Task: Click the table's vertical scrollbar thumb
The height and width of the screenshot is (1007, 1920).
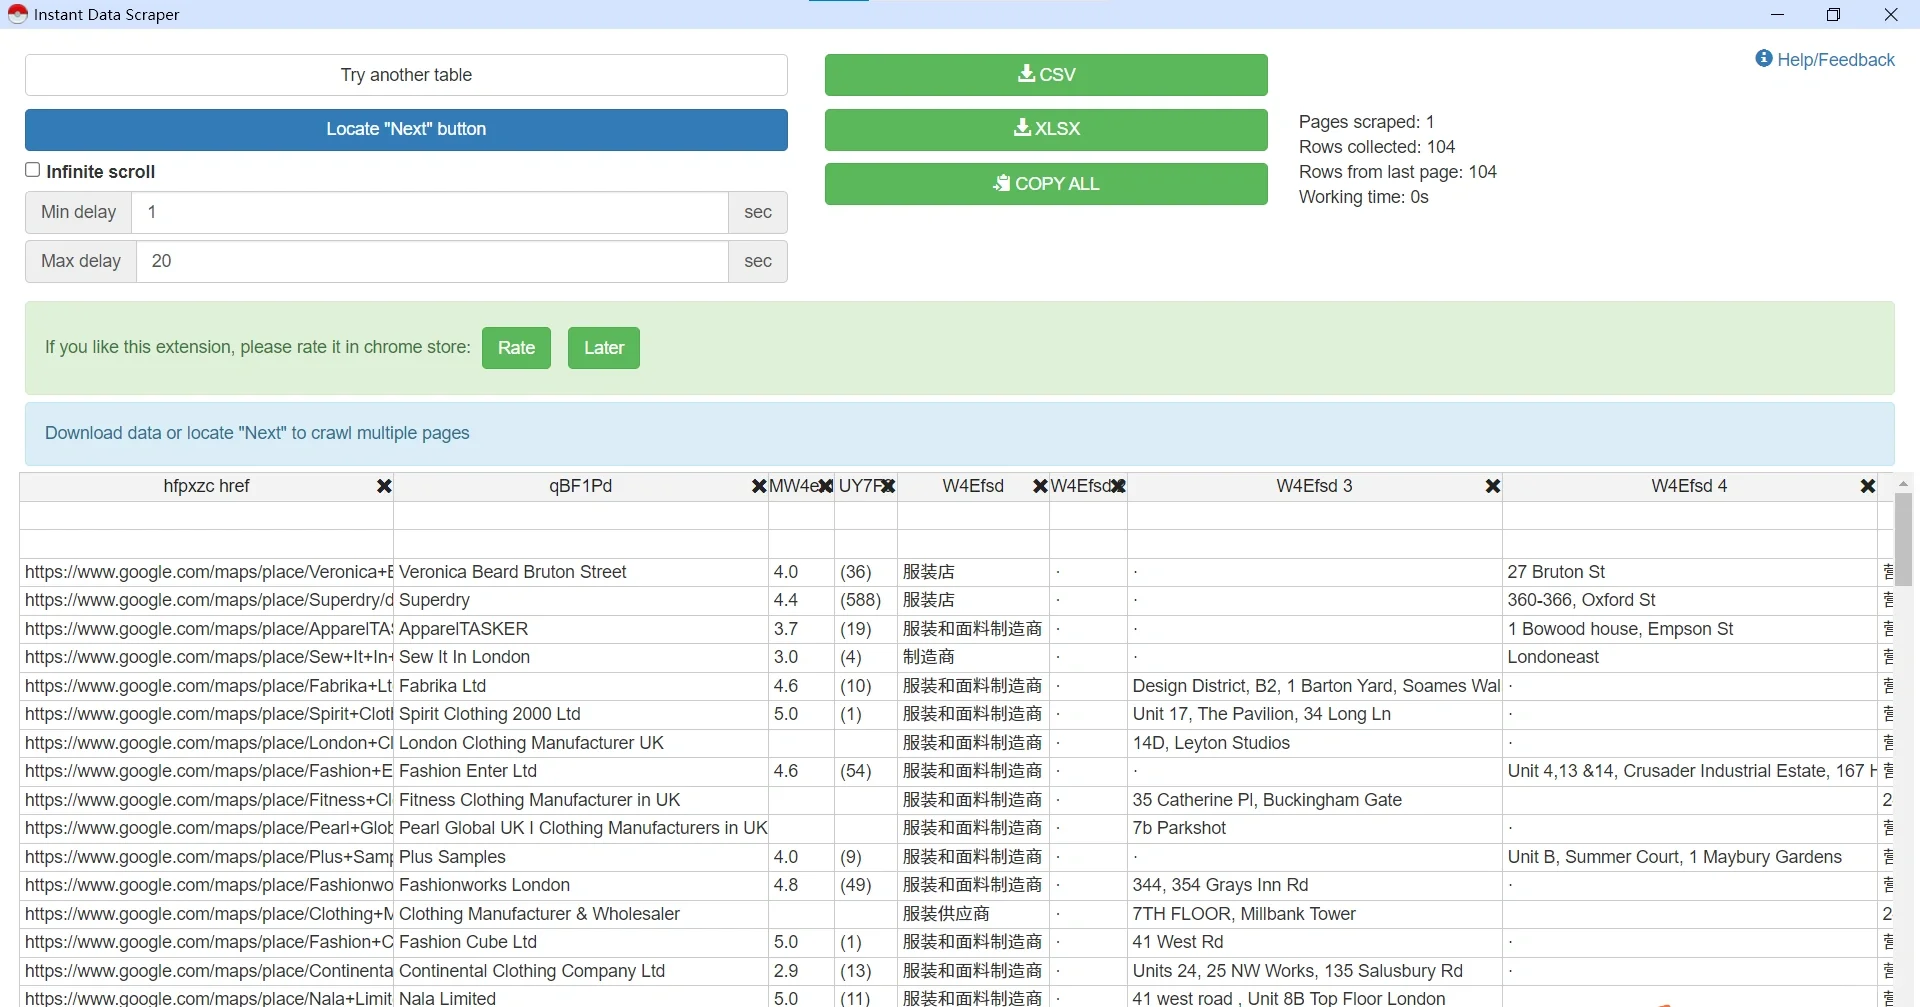Action: [x=1903, y=539]
